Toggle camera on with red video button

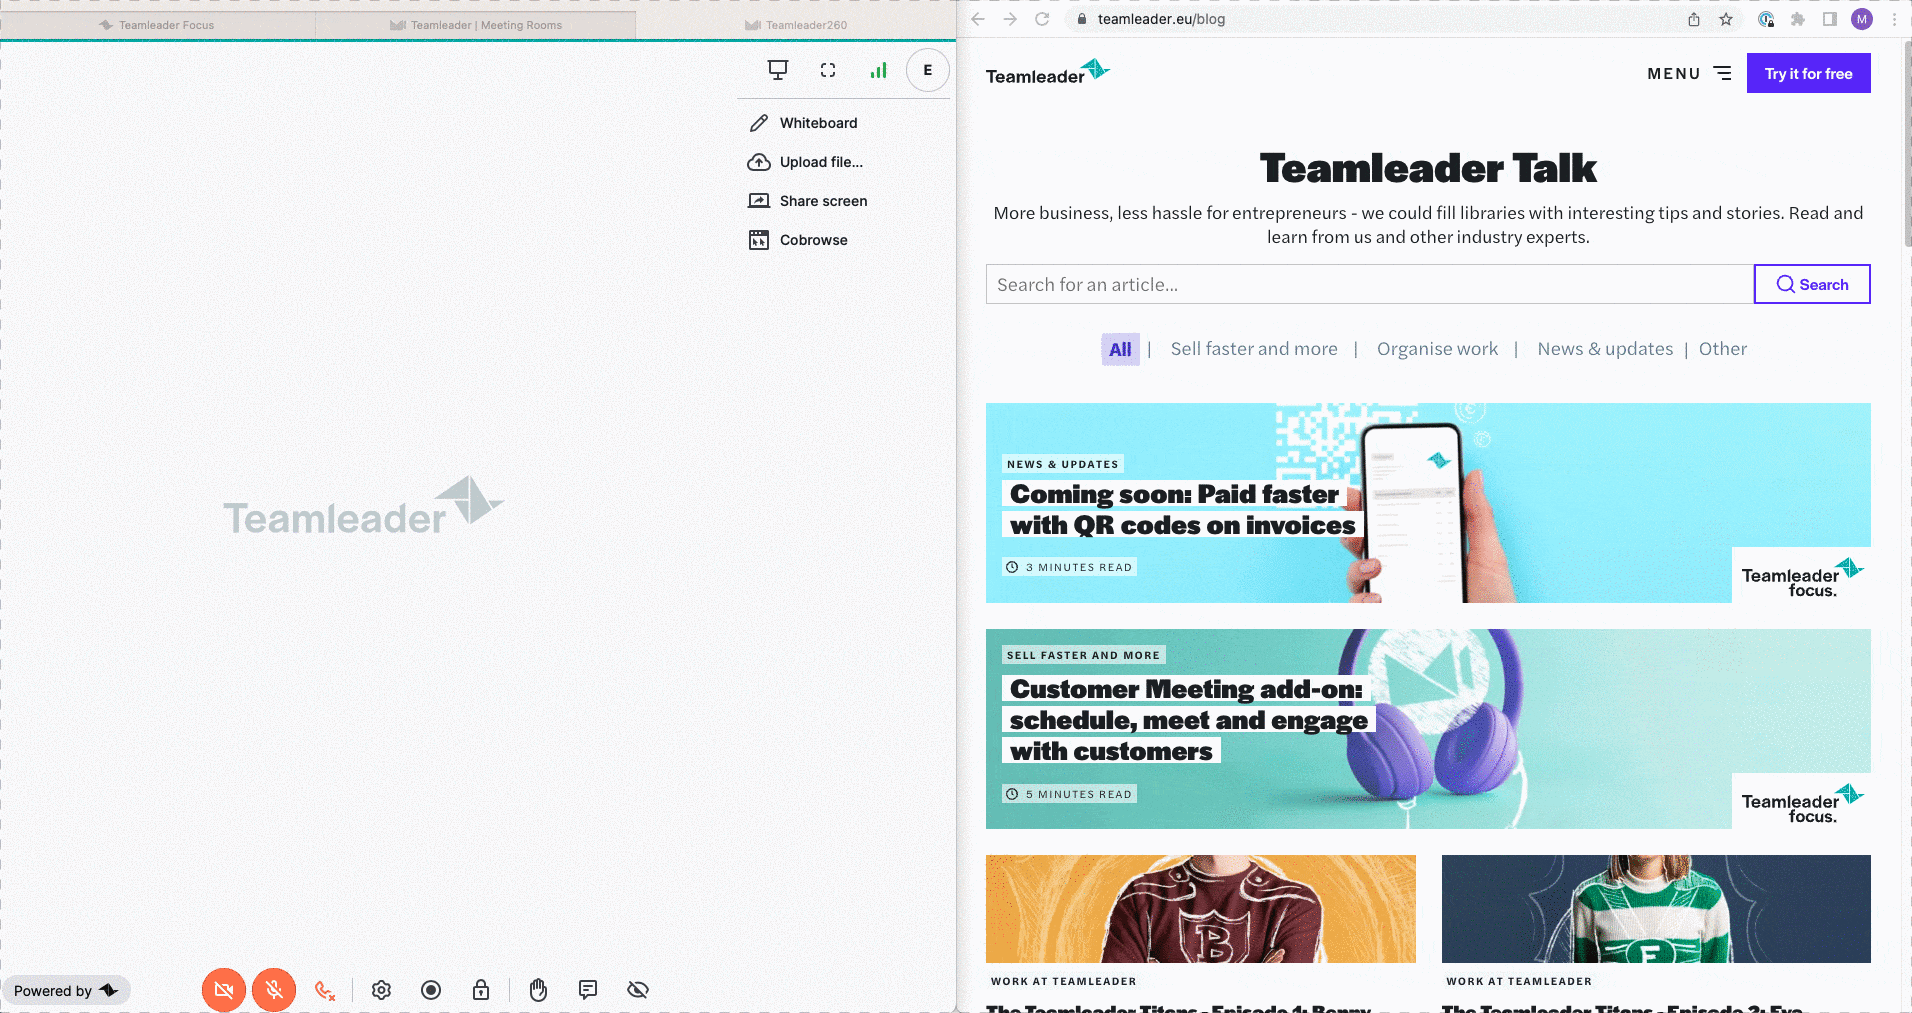click(224, 990)
